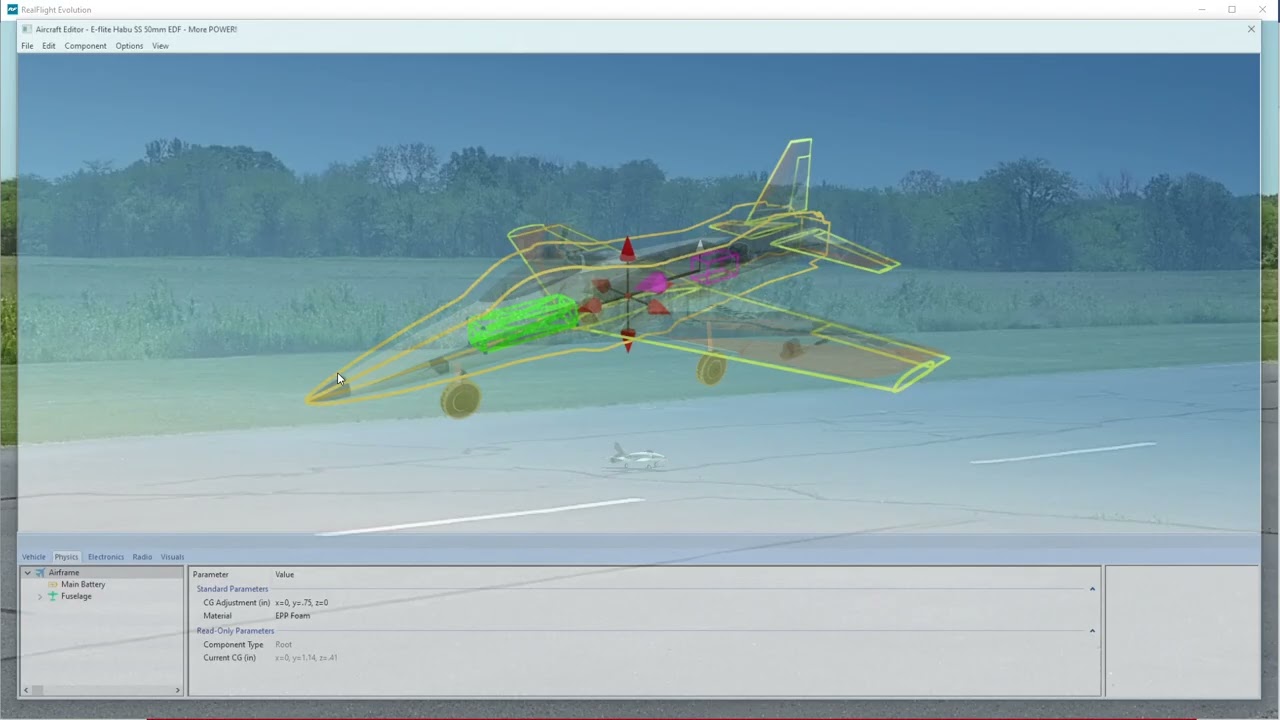The width and height of the screenshot is (1280, 720).
Task: Collapse the Read-Only Parameters section
Action: click(1092, 631)
